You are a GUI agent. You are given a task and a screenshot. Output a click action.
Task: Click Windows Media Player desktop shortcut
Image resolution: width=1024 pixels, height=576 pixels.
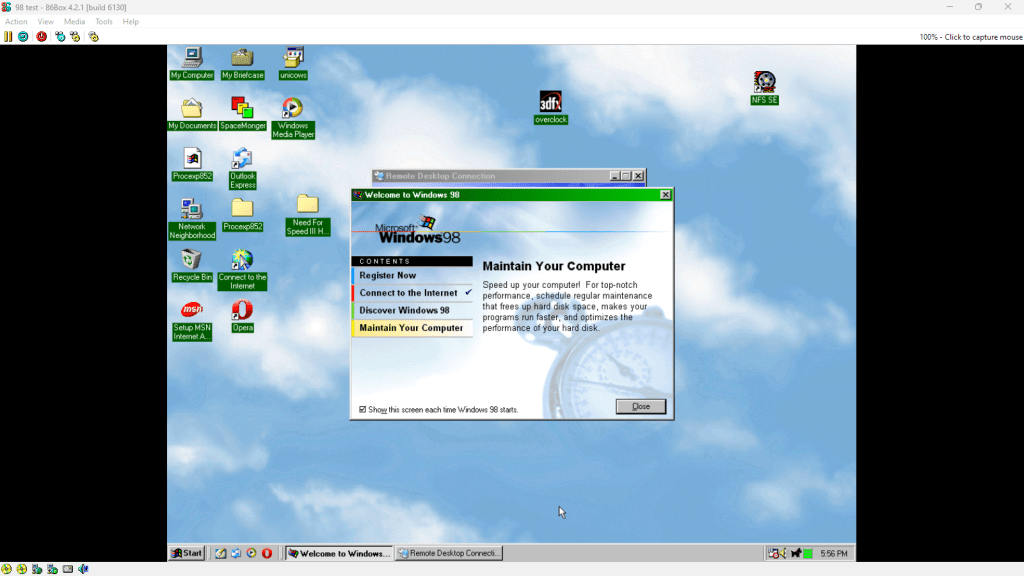coord(292,108)
